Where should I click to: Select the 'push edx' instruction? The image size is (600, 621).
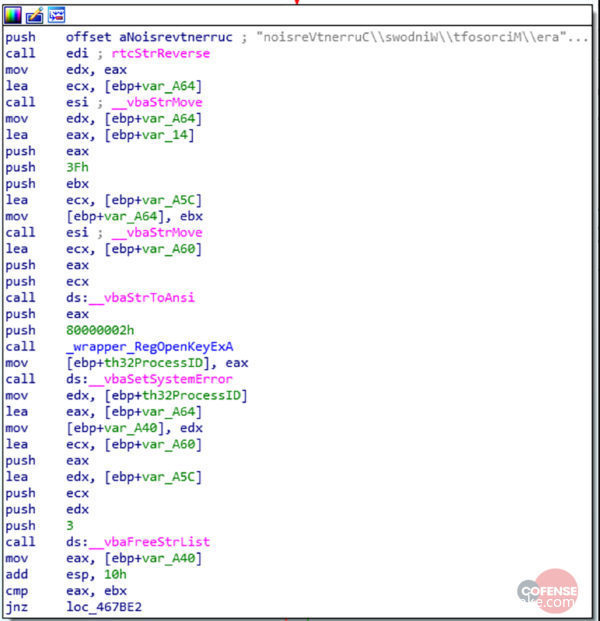pyautogui.click(x=47, y=509)
